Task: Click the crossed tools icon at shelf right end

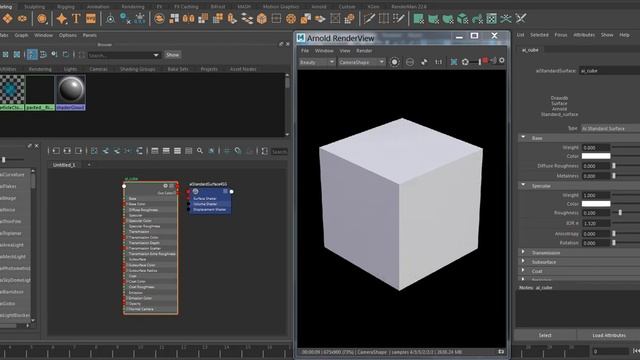Action: coord(521,18)
